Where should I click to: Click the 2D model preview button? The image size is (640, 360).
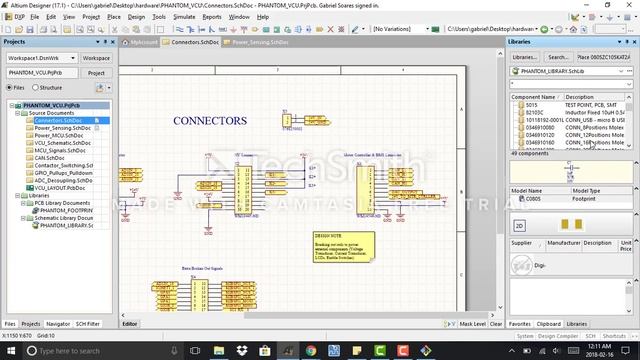(x=519, y=226)
